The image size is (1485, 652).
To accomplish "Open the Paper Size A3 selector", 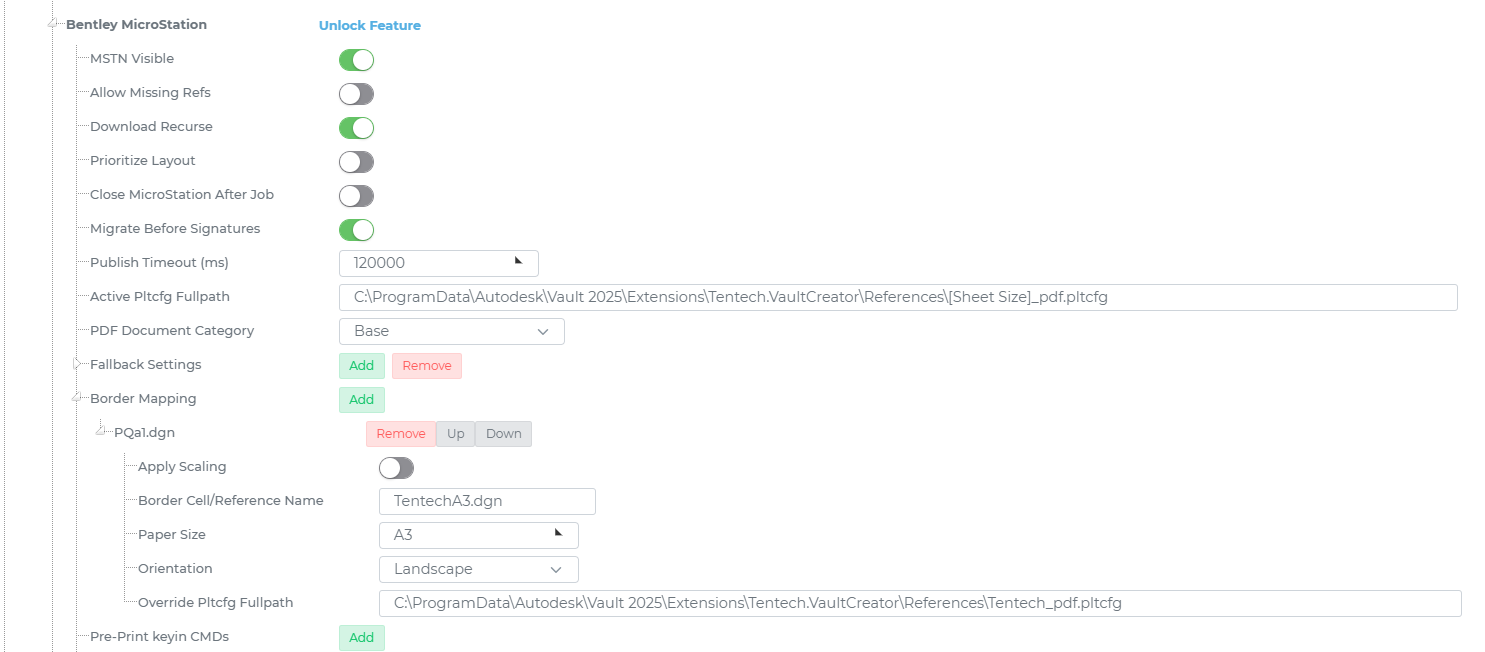I will [x=478, y=535].
